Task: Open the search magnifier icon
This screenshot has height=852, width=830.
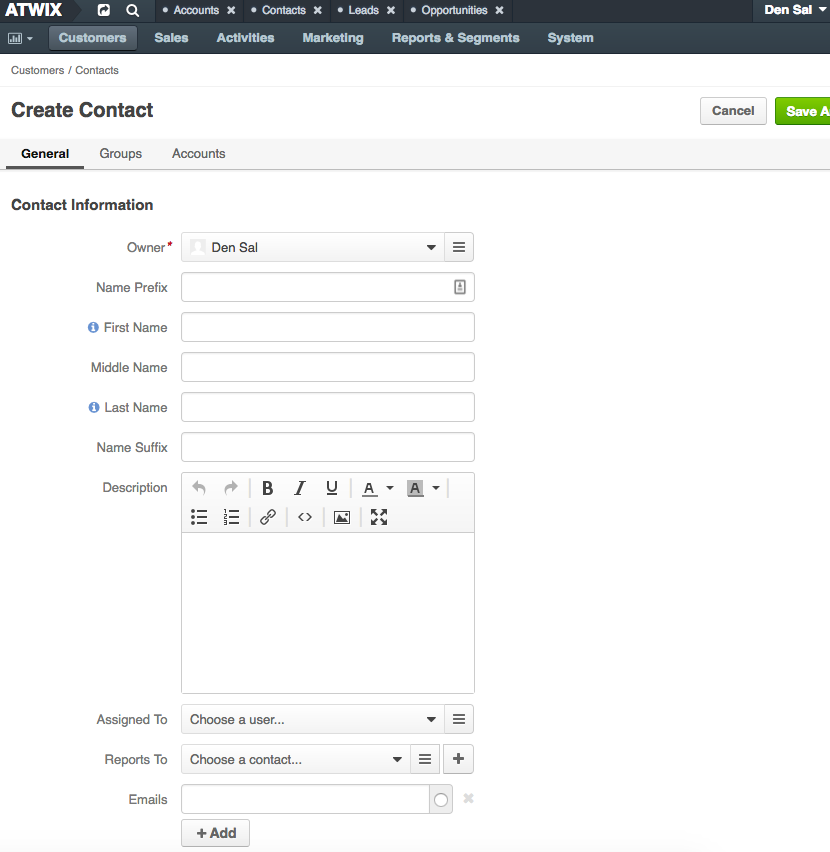Action: click(x=133, y=10)
